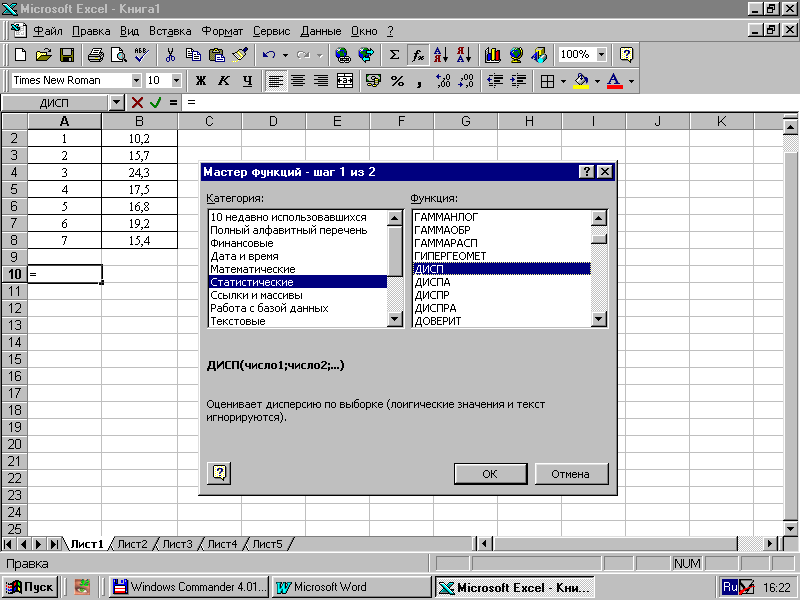Apply currency format icon

373,81
